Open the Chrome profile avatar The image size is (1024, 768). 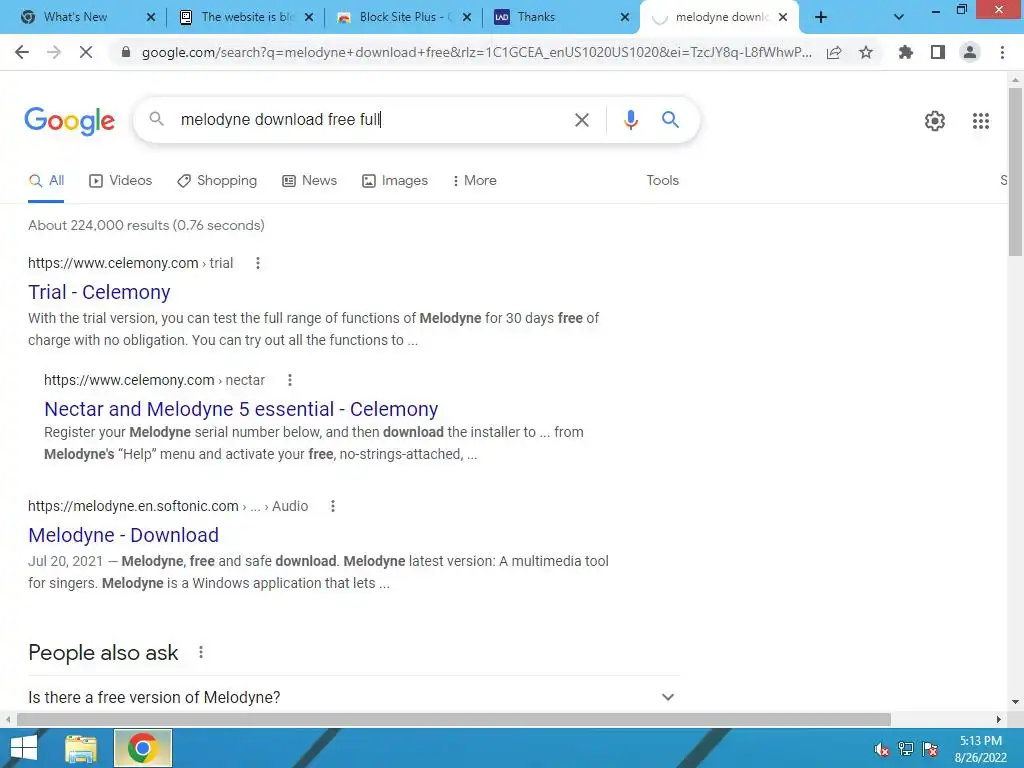(x=970, y=52)
